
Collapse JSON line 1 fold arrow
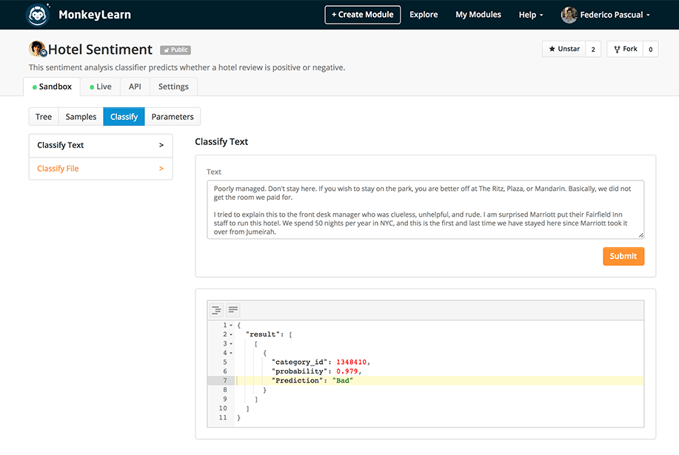point(231,325)
